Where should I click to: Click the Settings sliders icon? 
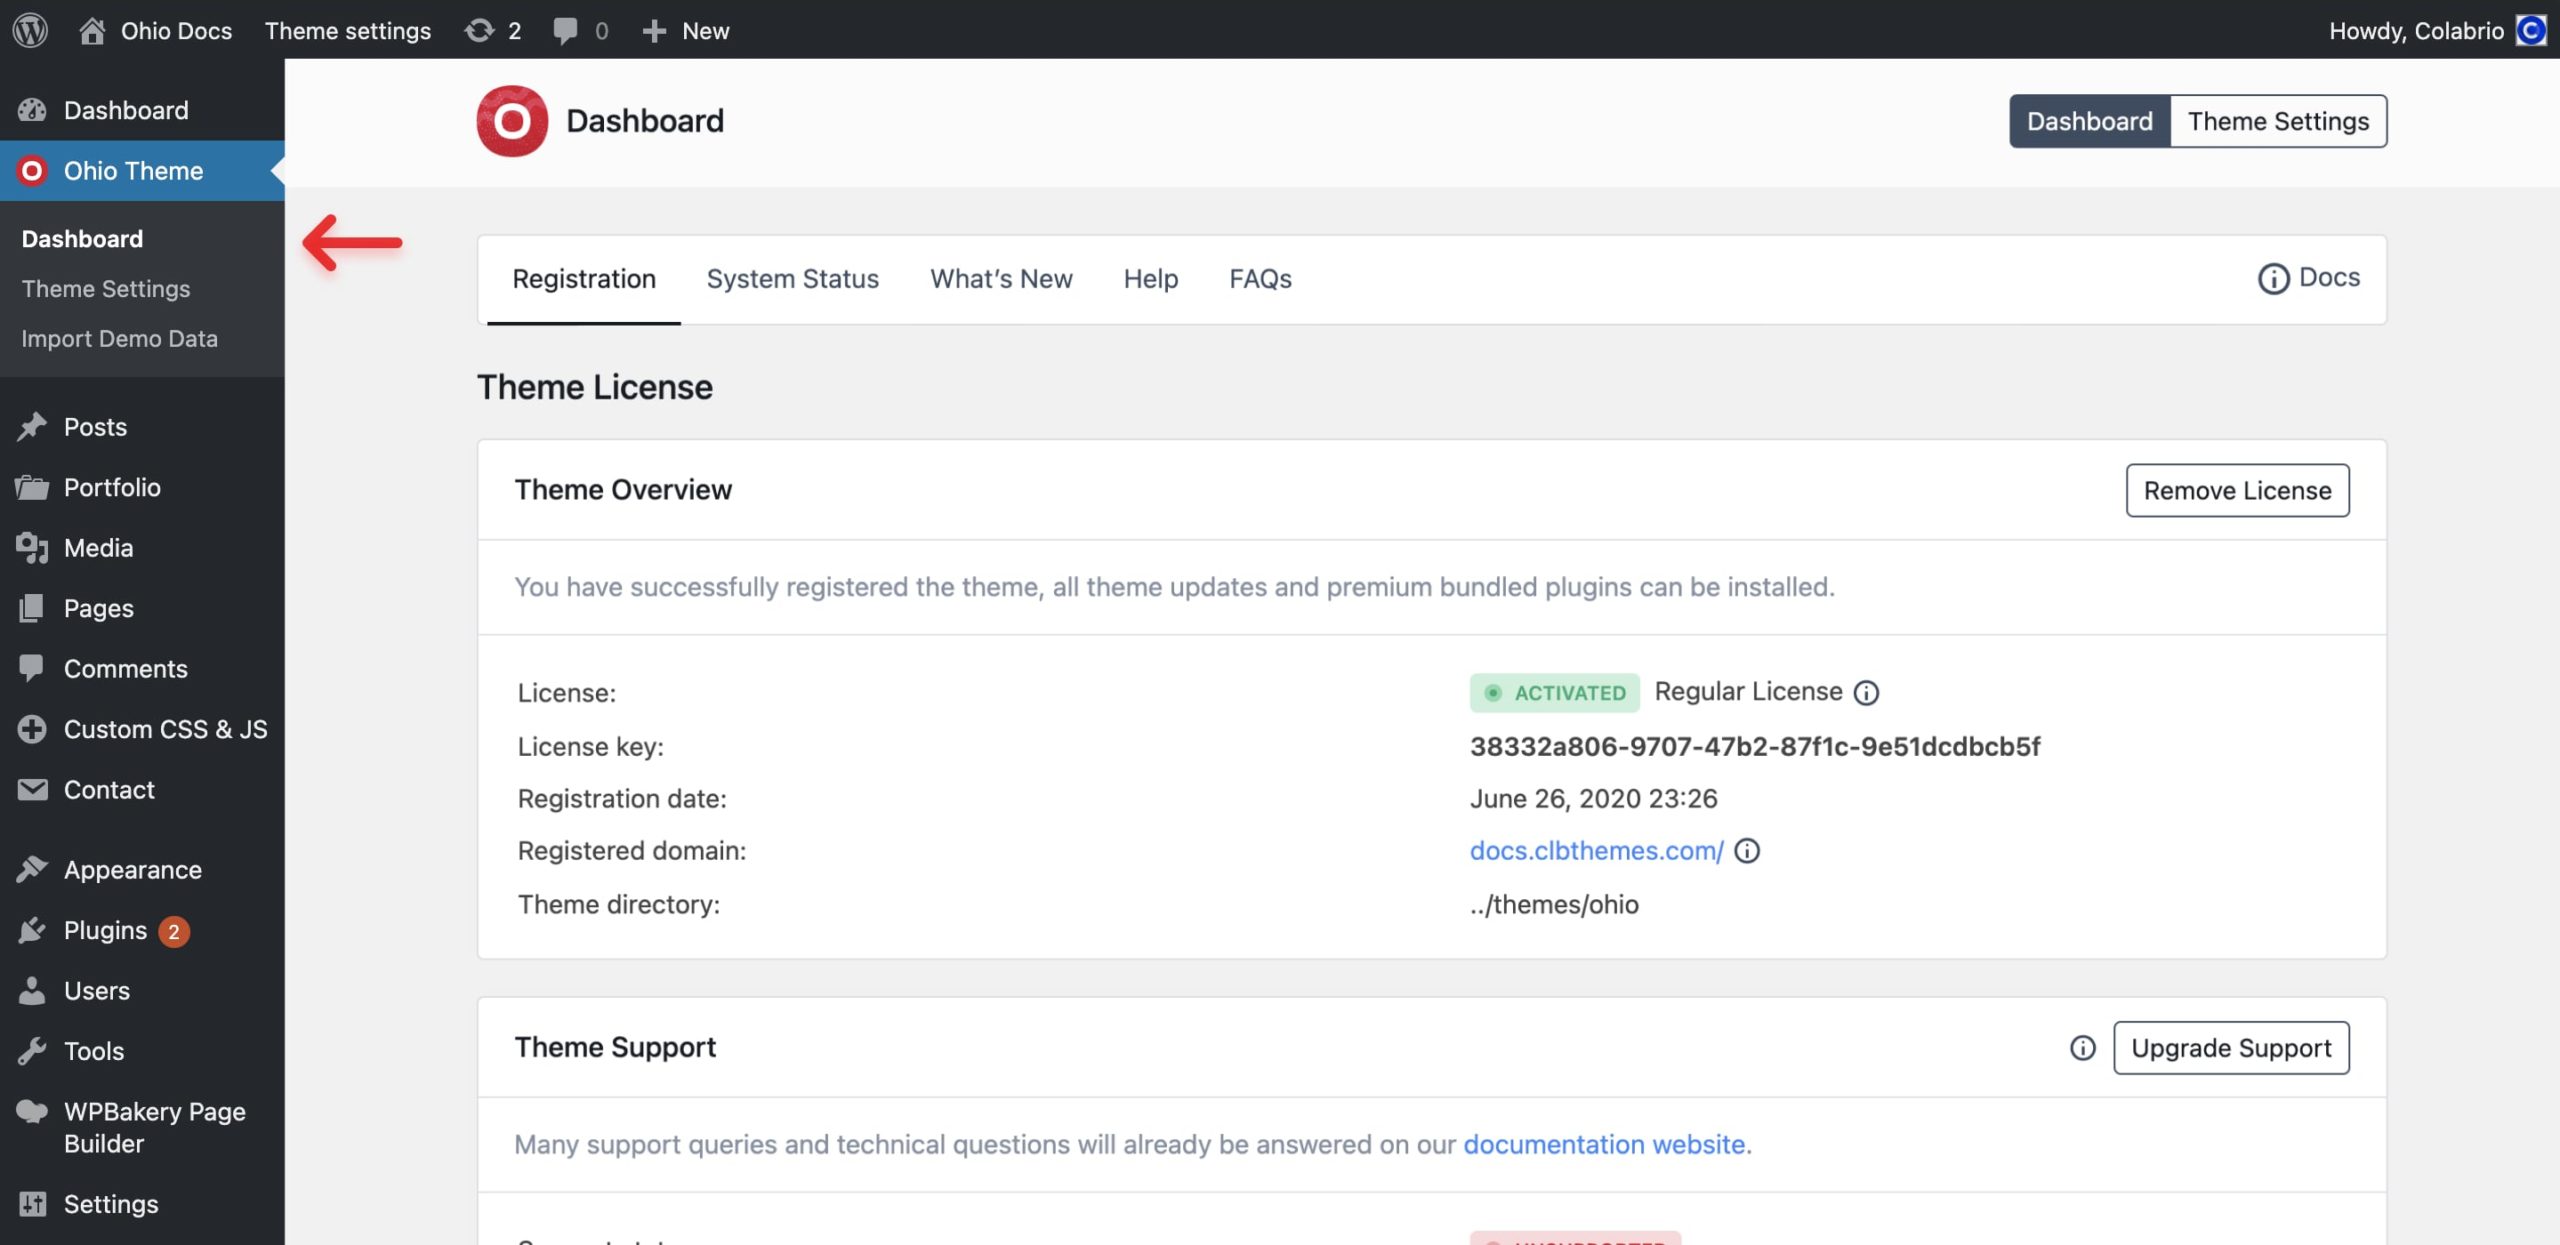click(32, 1204)
